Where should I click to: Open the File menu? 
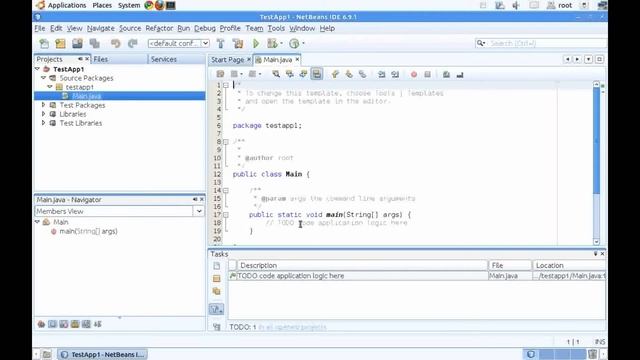(x=40, y=28)
